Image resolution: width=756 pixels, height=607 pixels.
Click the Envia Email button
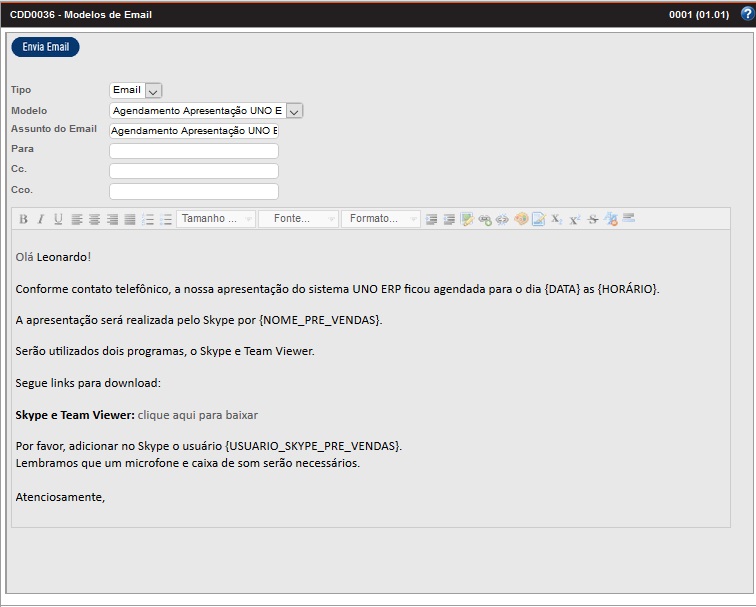(45, 47)
